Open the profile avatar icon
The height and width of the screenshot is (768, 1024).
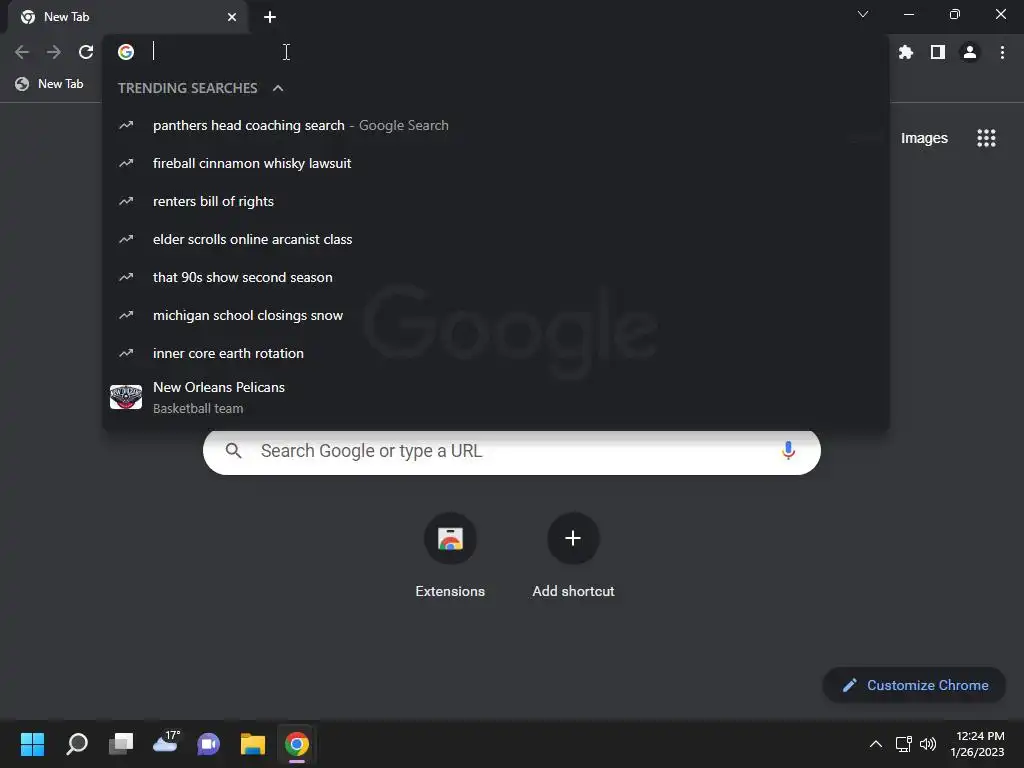tap(970, 52)
